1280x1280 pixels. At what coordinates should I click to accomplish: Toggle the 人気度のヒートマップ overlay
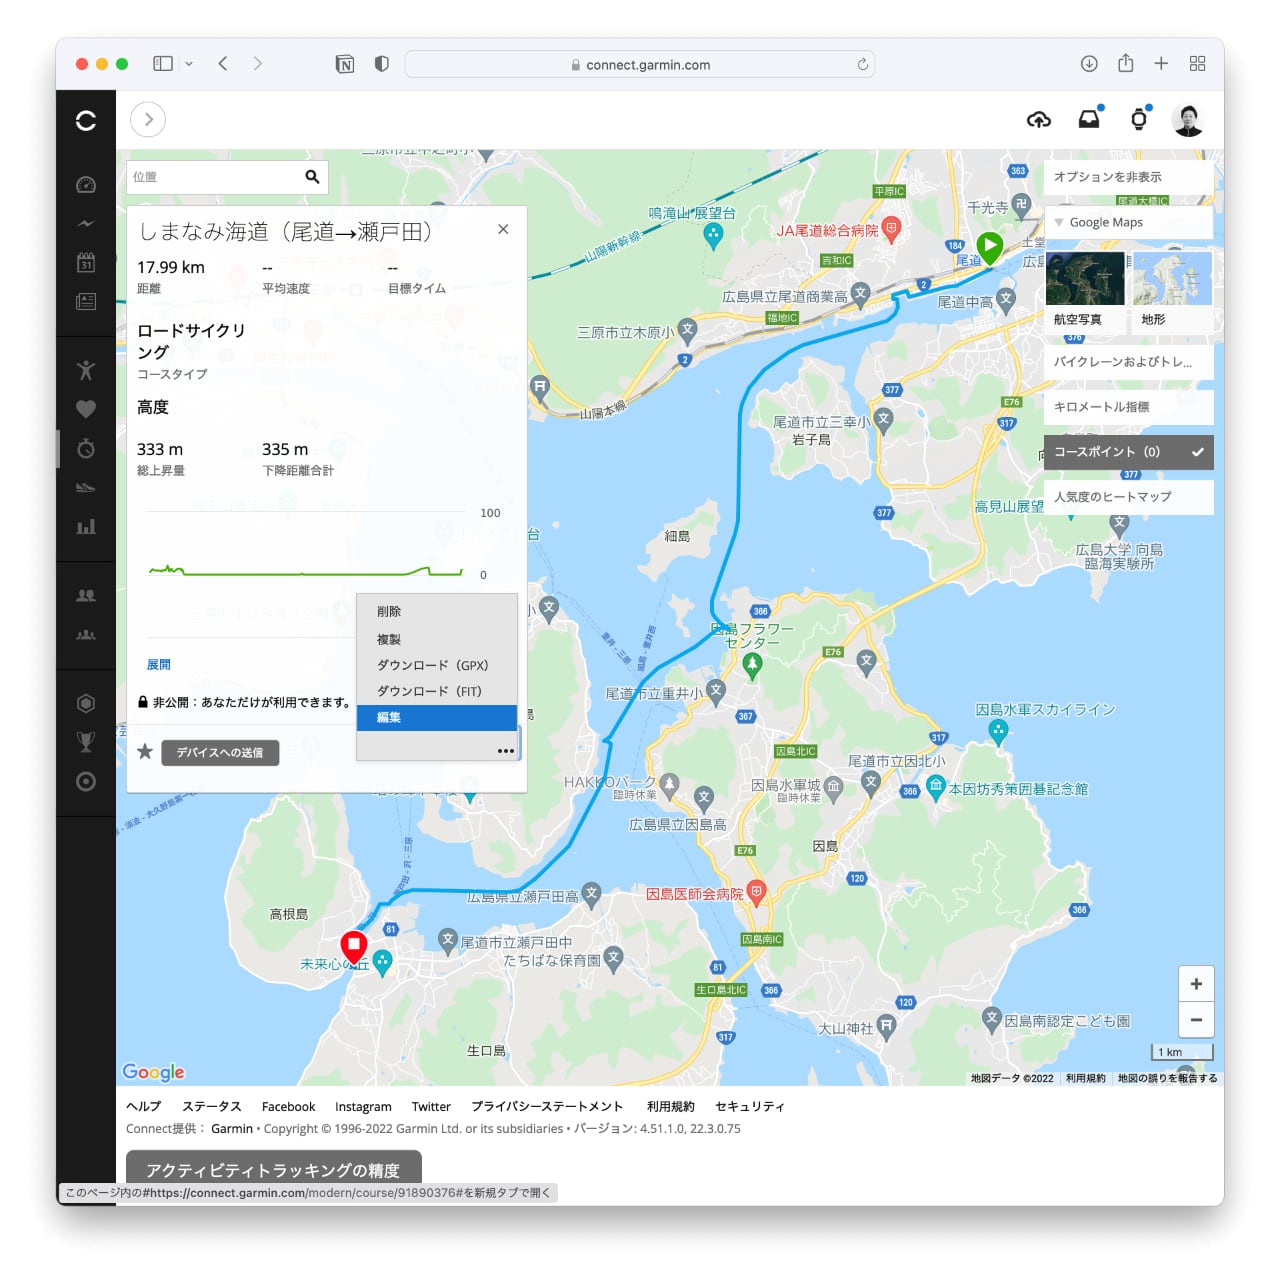pos(1128,497)
